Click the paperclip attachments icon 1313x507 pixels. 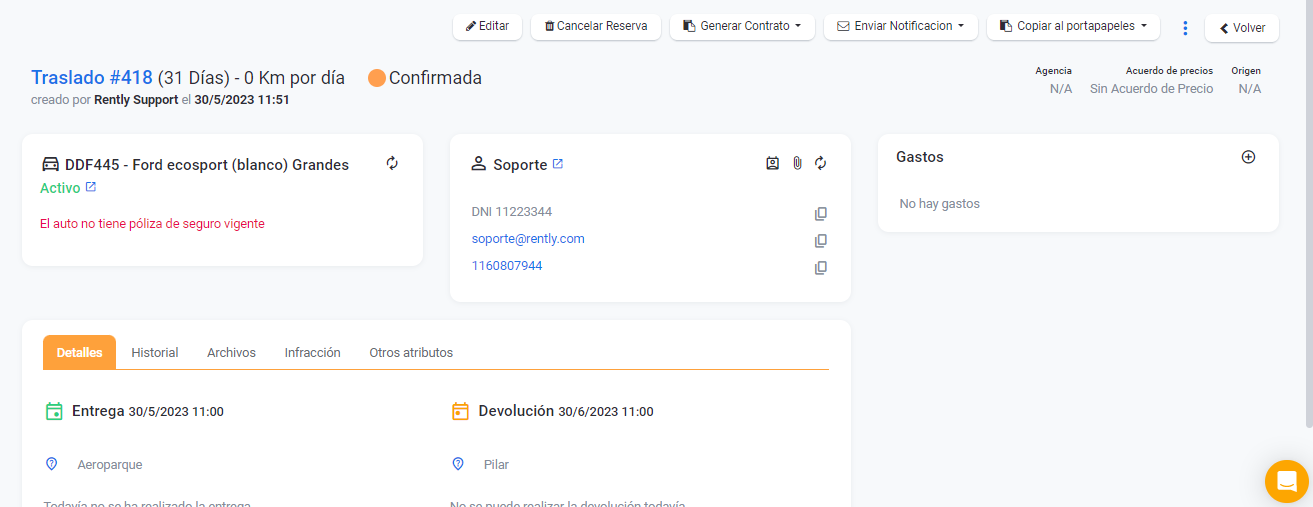pos(797,163)
